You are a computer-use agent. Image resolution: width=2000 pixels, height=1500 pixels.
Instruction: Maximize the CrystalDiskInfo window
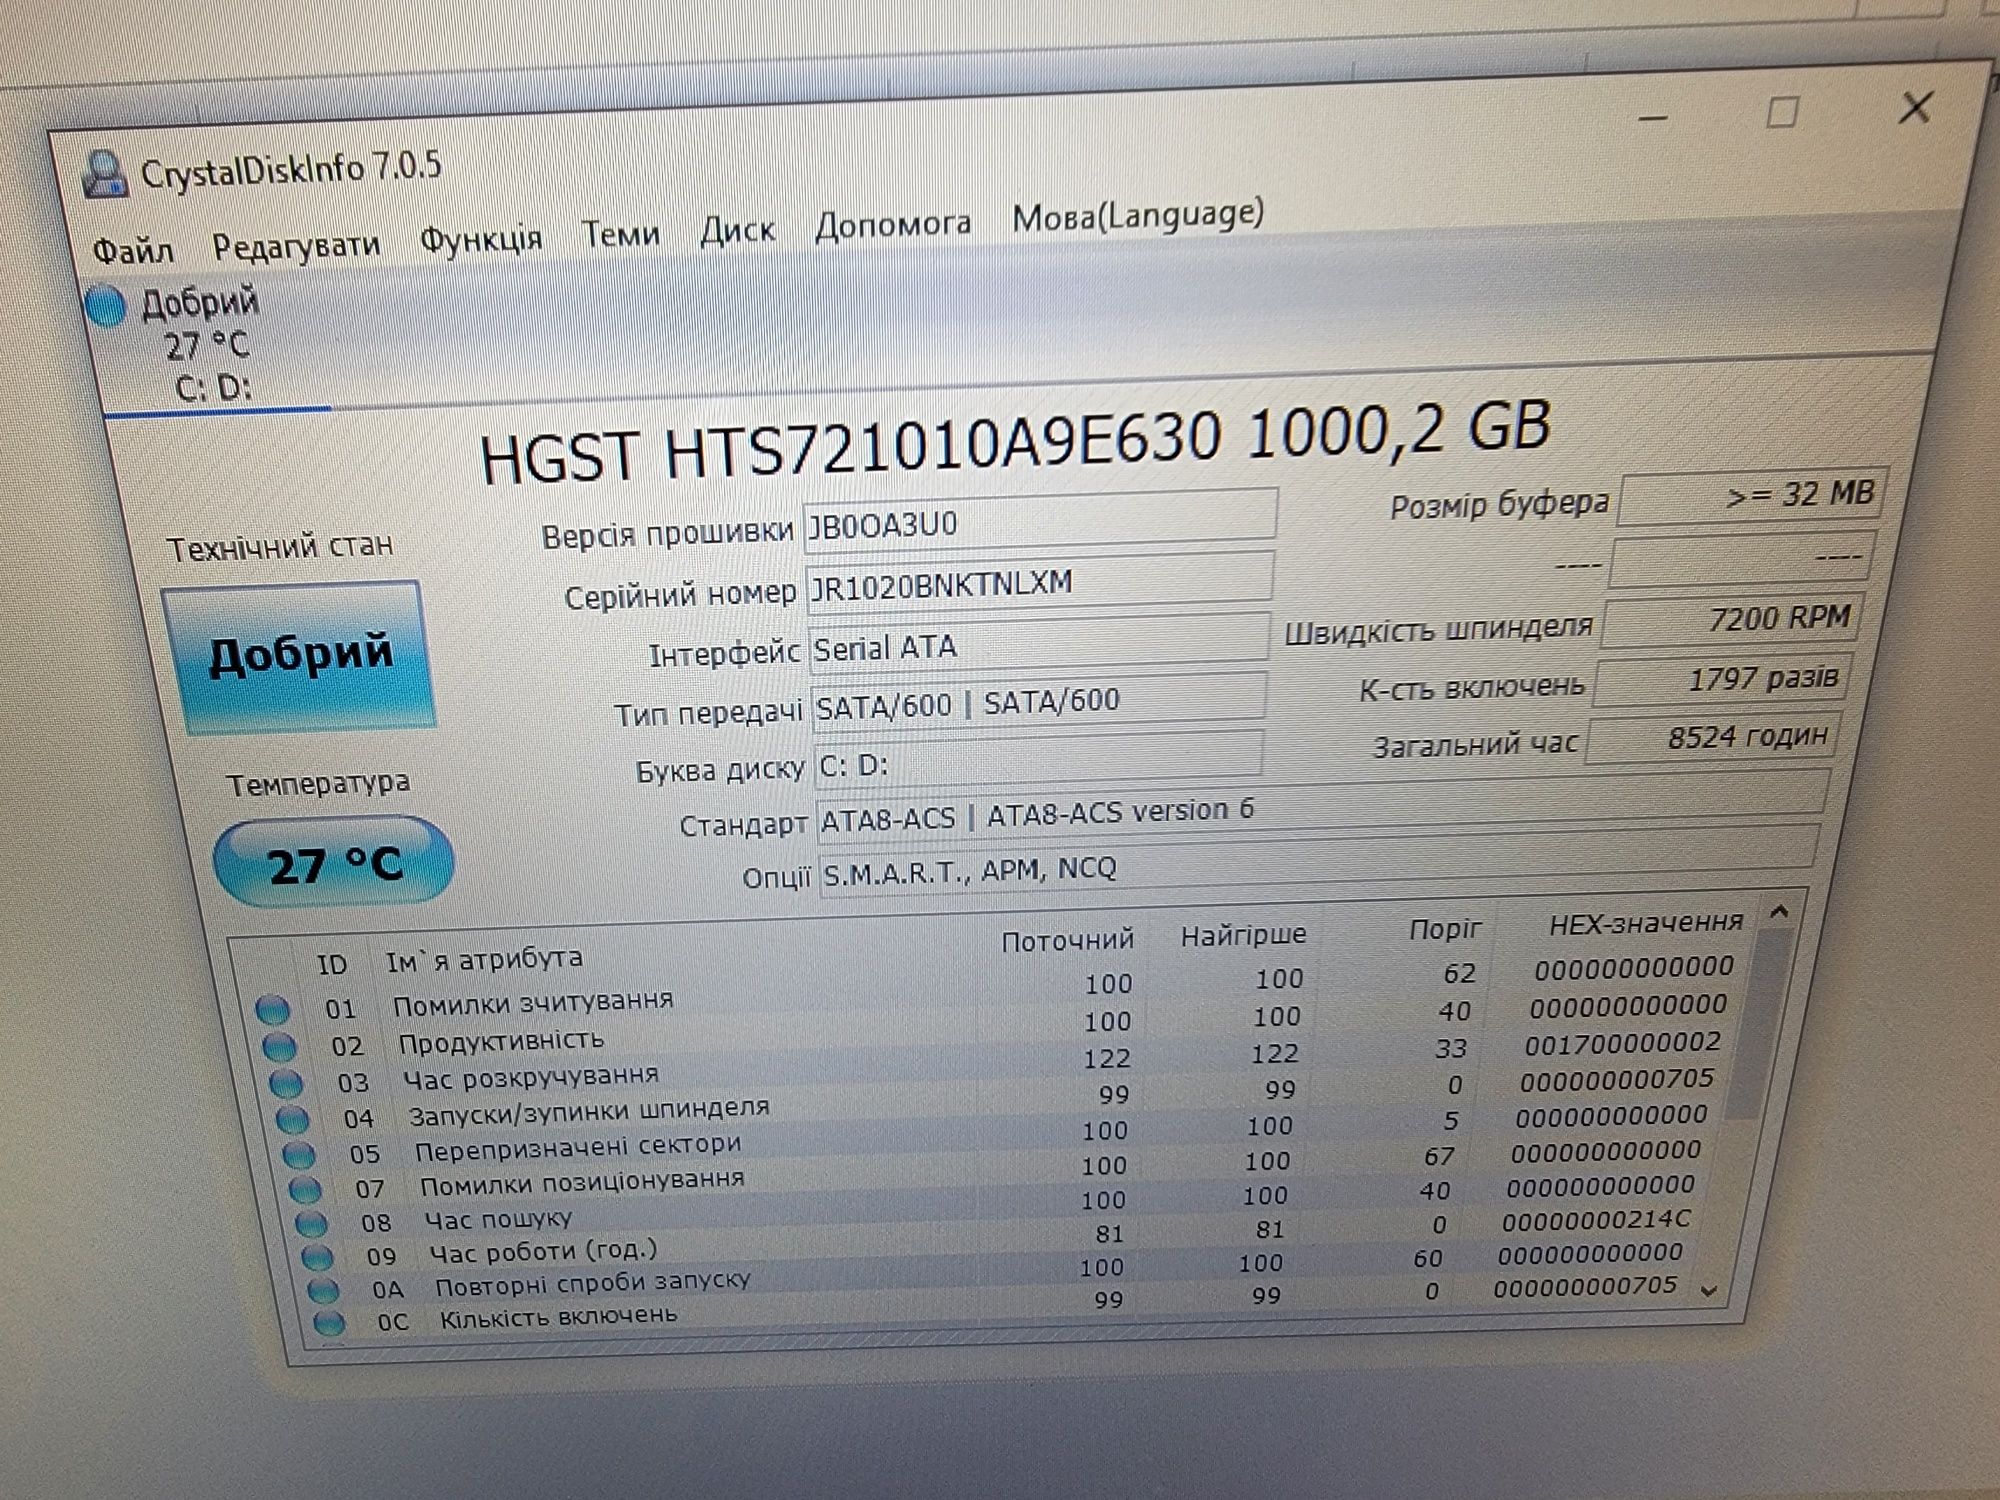click(x=1781, y=112)
